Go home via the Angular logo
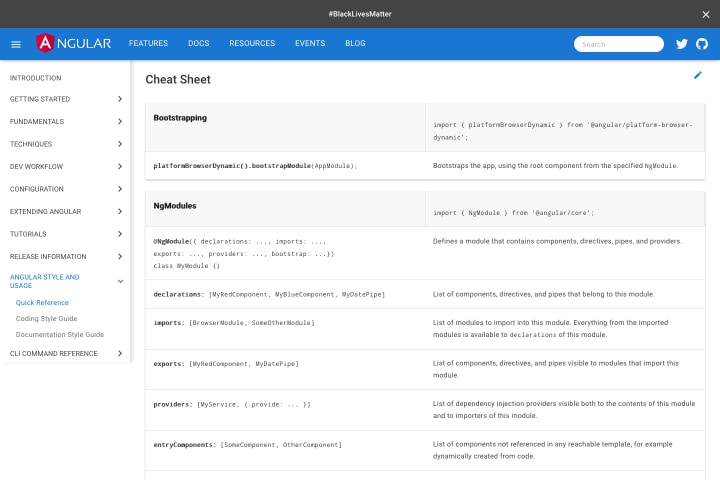 coord(73,43)
